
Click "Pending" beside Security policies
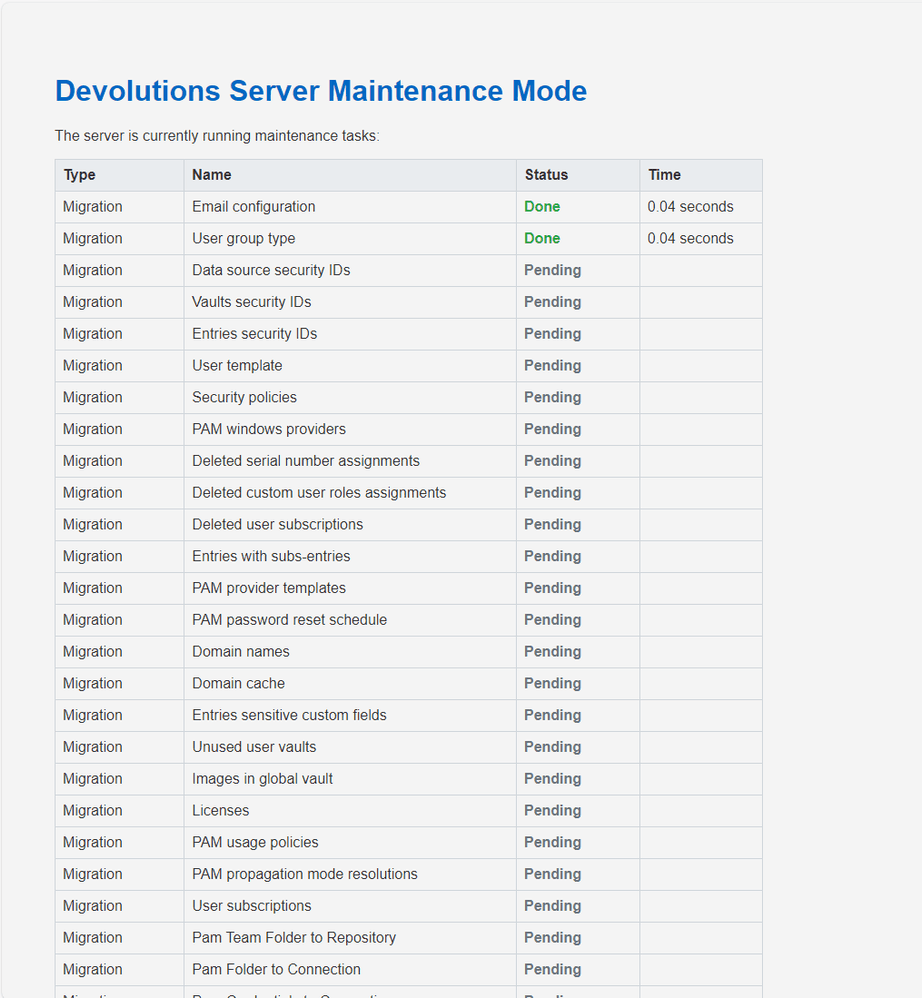pos(552,398)
